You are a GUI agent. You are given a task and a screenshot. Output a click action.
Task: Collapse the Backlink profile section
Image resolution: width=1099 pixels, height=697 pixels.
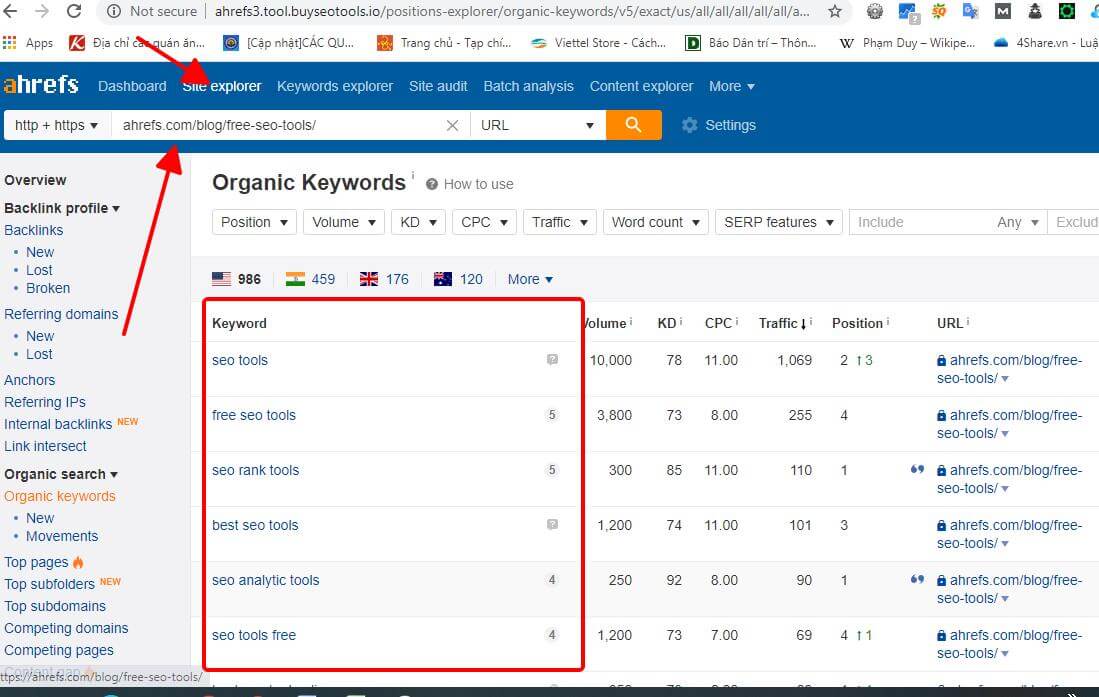pos(62,208)
